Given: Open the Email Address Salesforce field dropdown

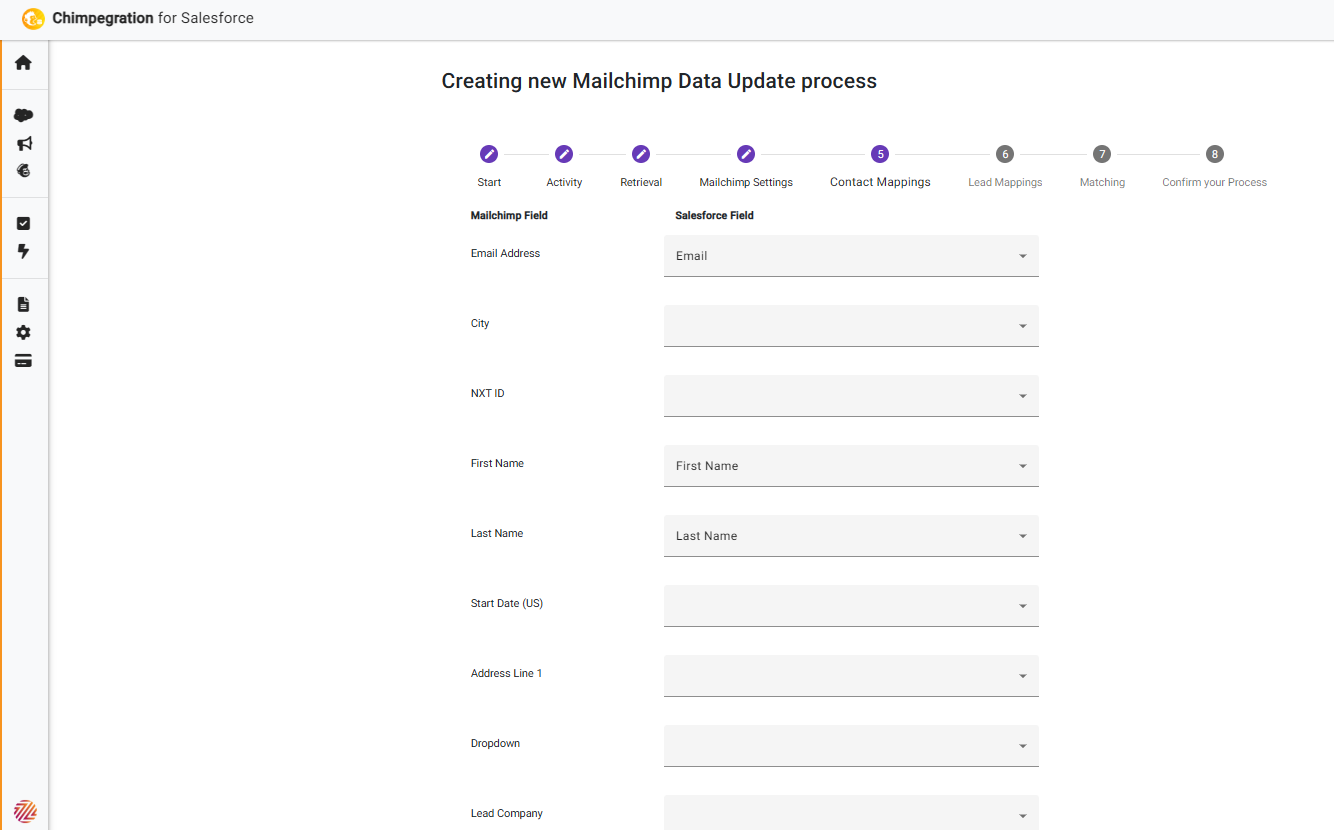Looking at the screenshot, I should pyautogui.click(x=850, y=256).
